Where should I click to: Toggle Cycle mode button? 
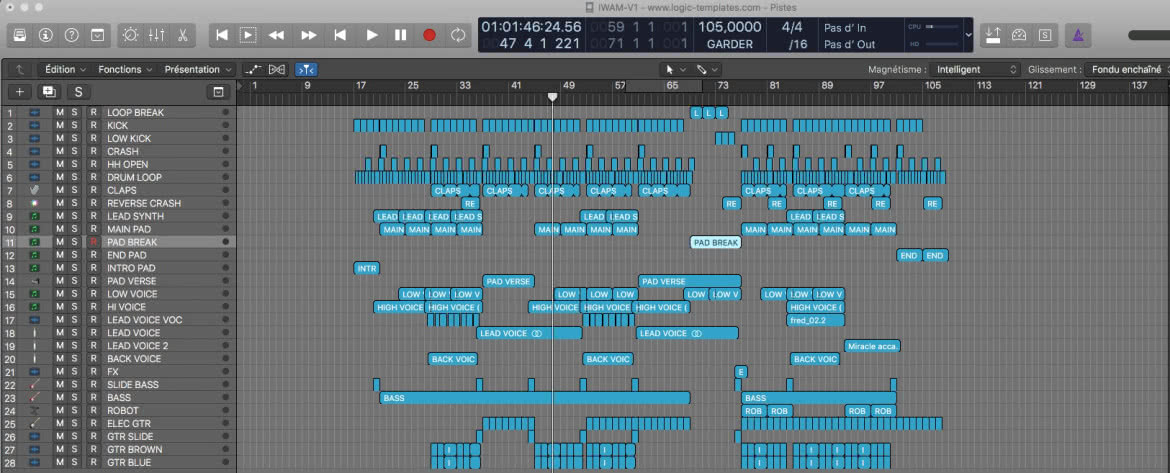pyautogui.click(x=457, y=35)
